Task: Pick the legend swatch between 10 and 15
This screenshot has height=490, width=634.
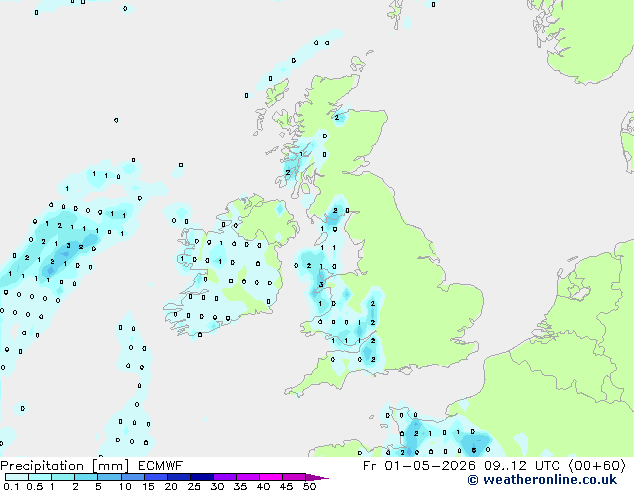Action: [133, 477]
